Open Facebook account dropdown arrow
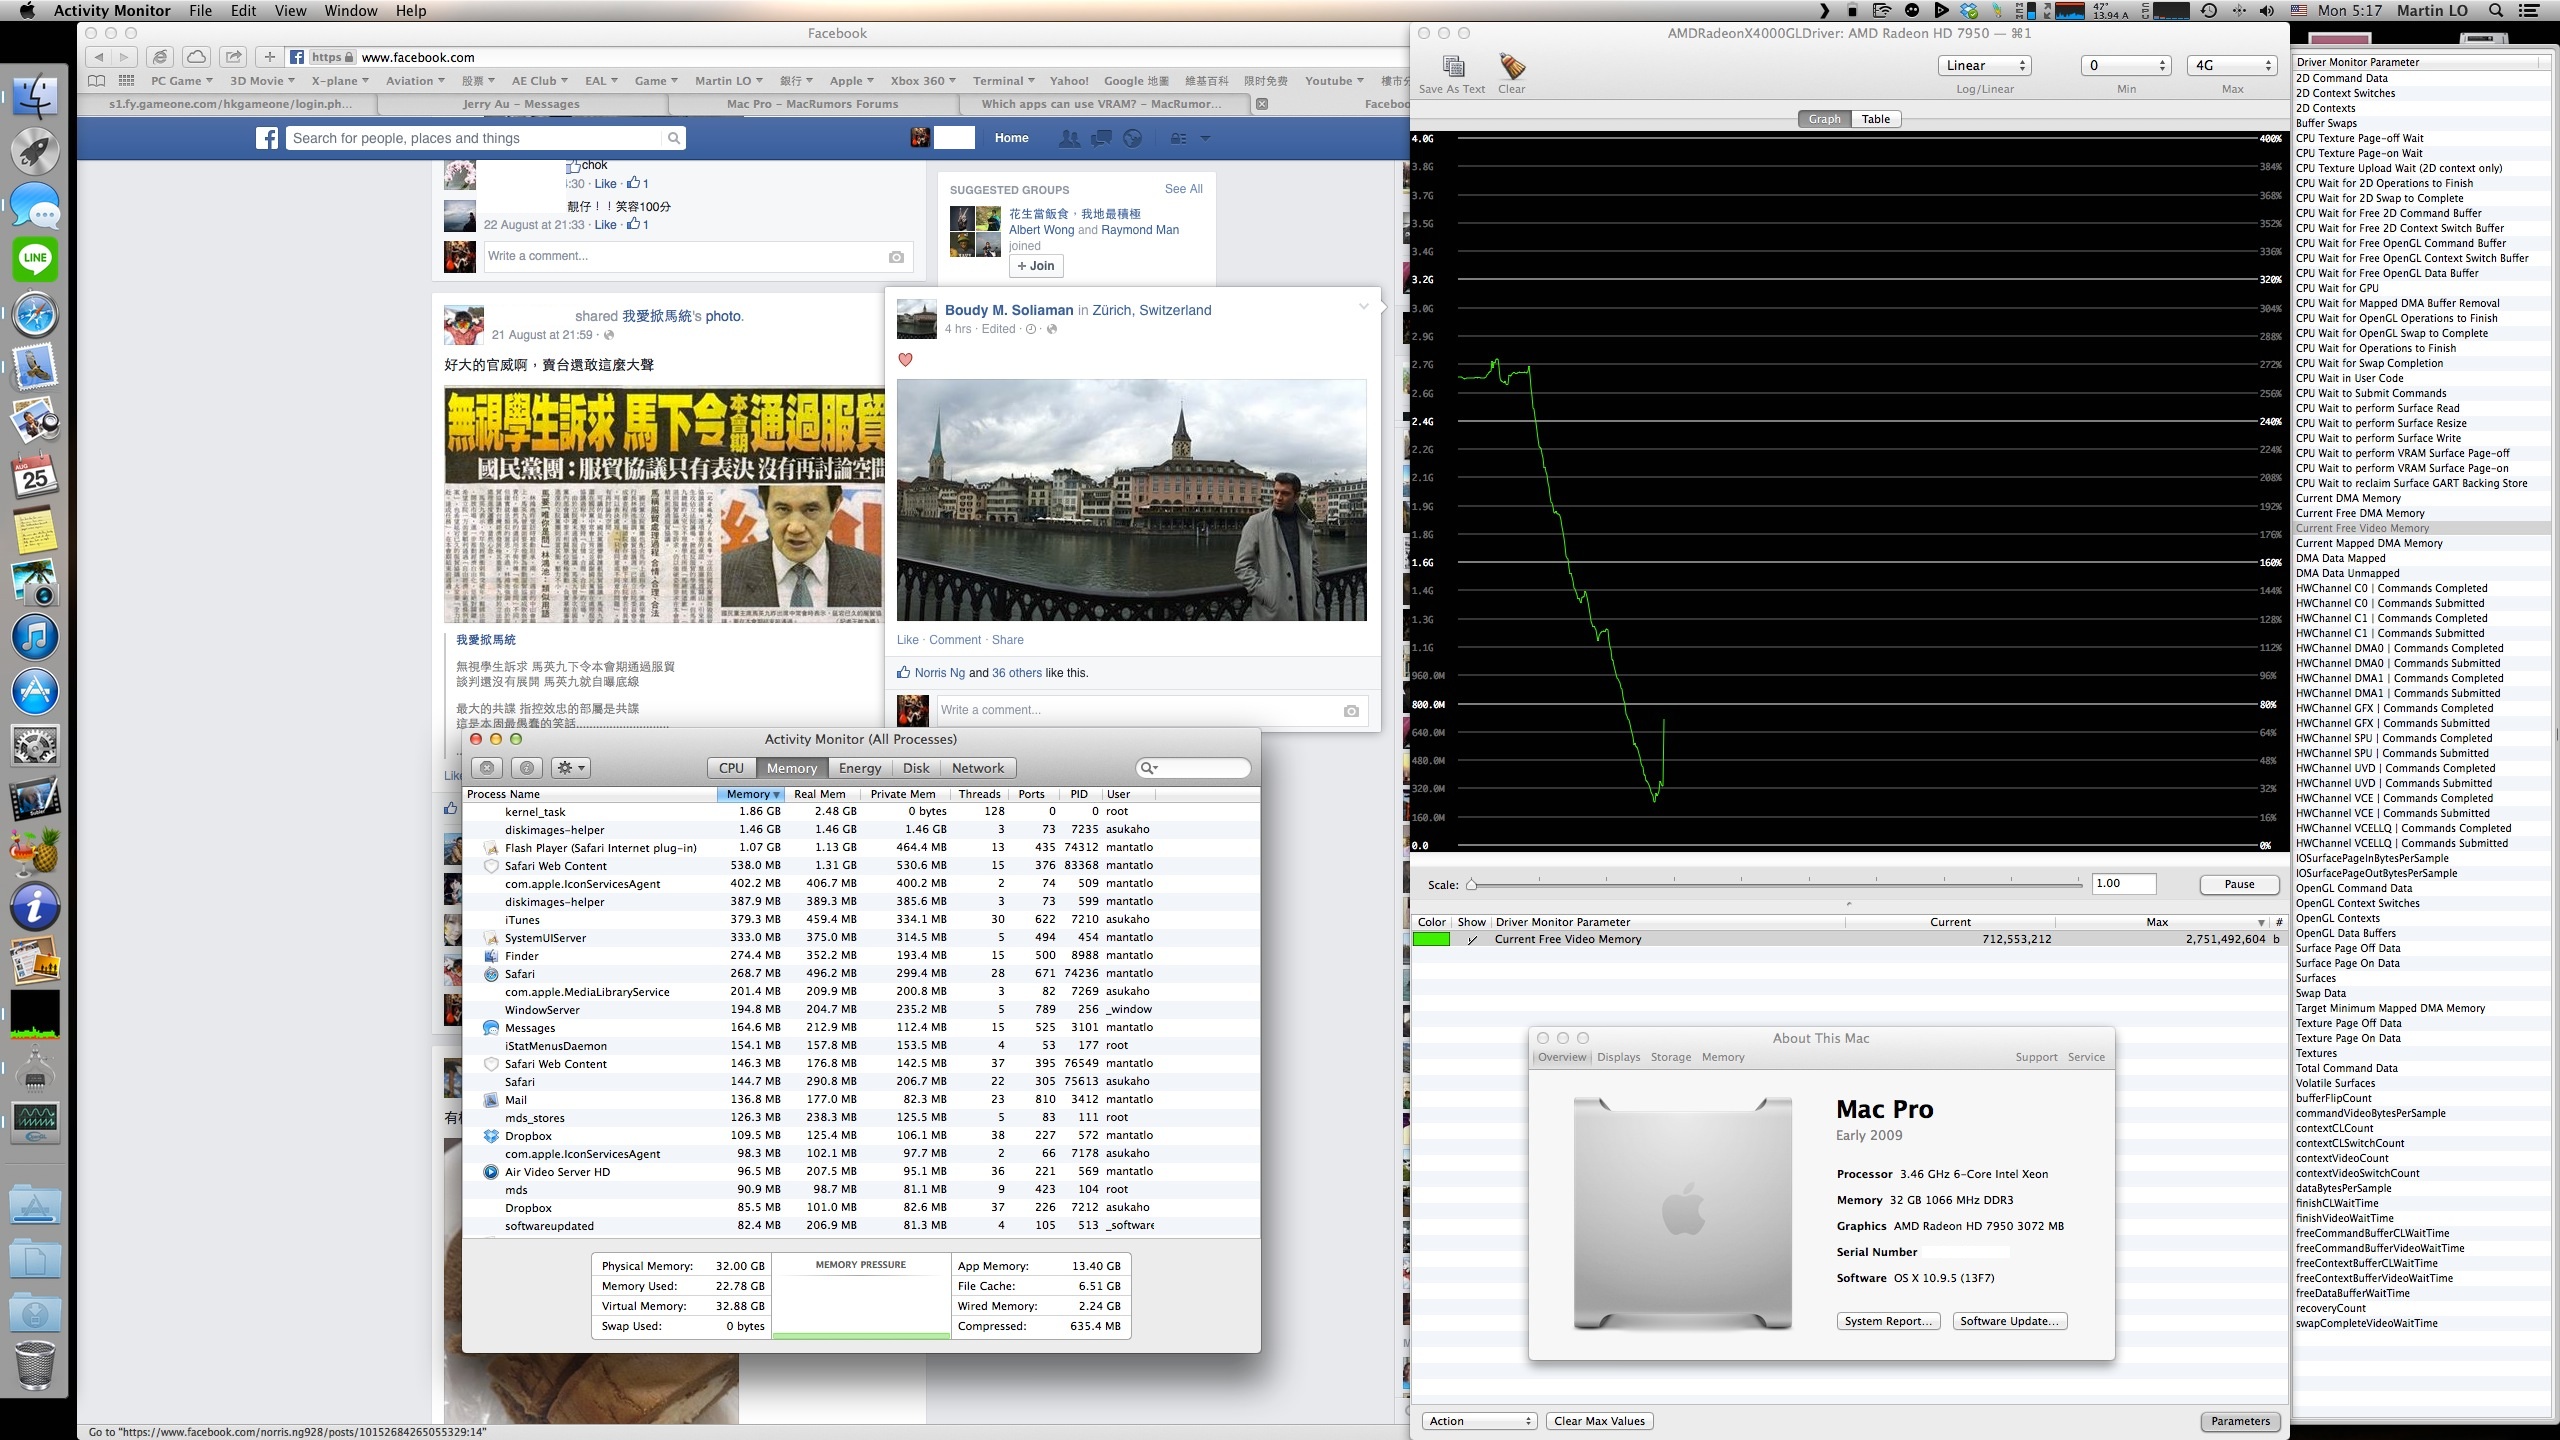Viewport: 2560px width, 1440px height. click(x=1205, y=139)
